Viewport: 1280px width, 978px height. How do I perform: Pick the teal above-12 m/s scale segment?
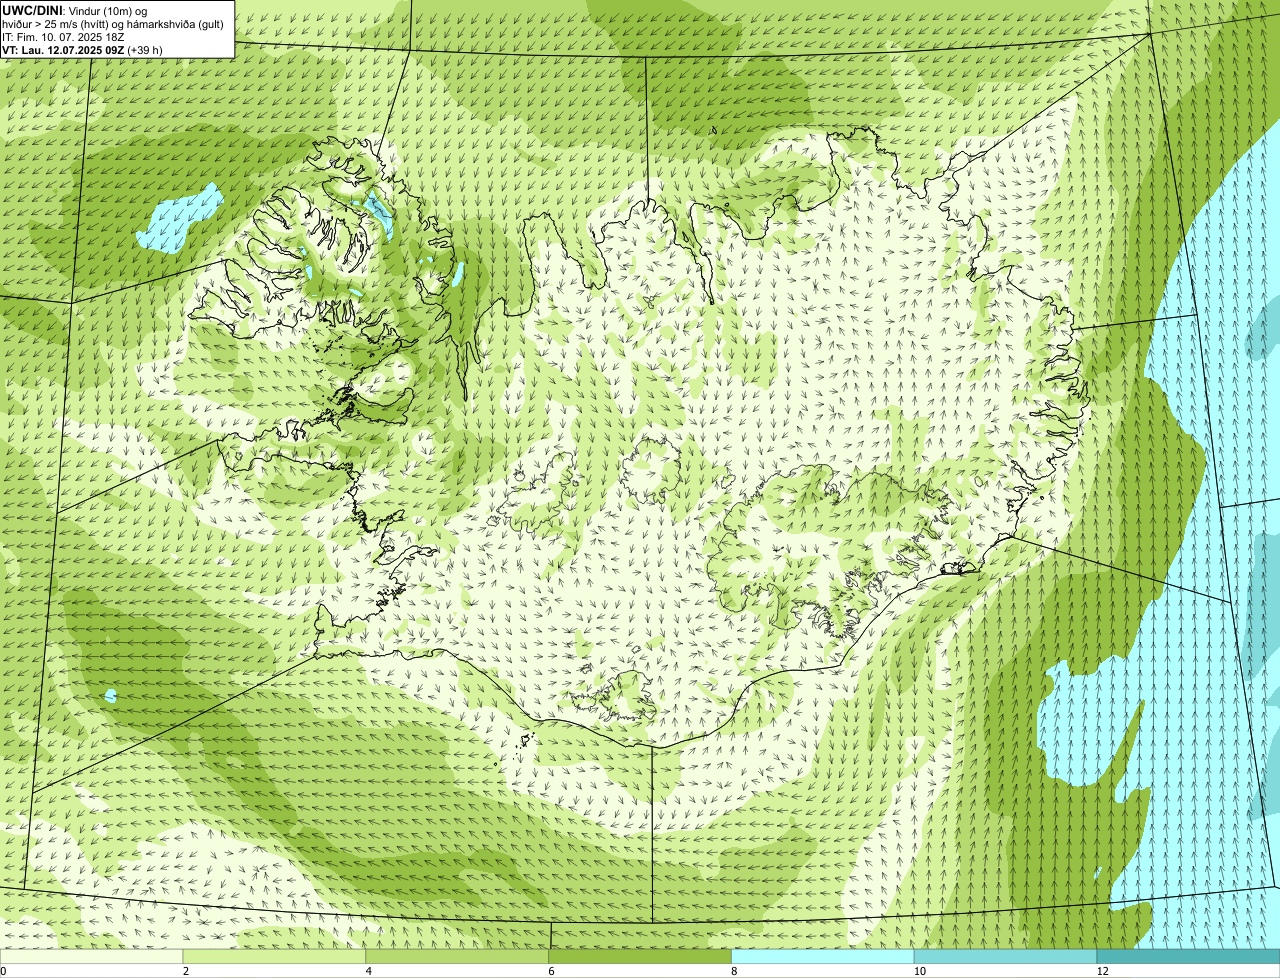point(1188,957)
